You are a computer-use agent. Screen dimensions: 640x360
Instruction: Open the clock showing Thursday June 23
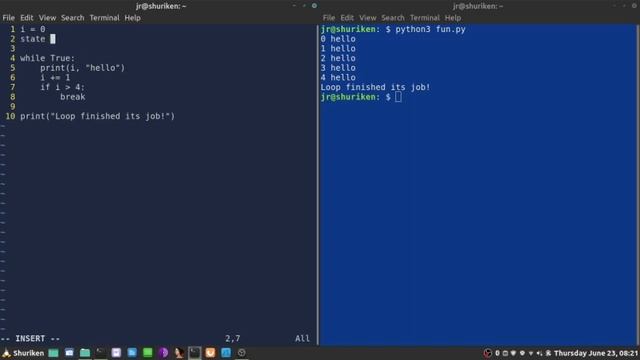596,353
